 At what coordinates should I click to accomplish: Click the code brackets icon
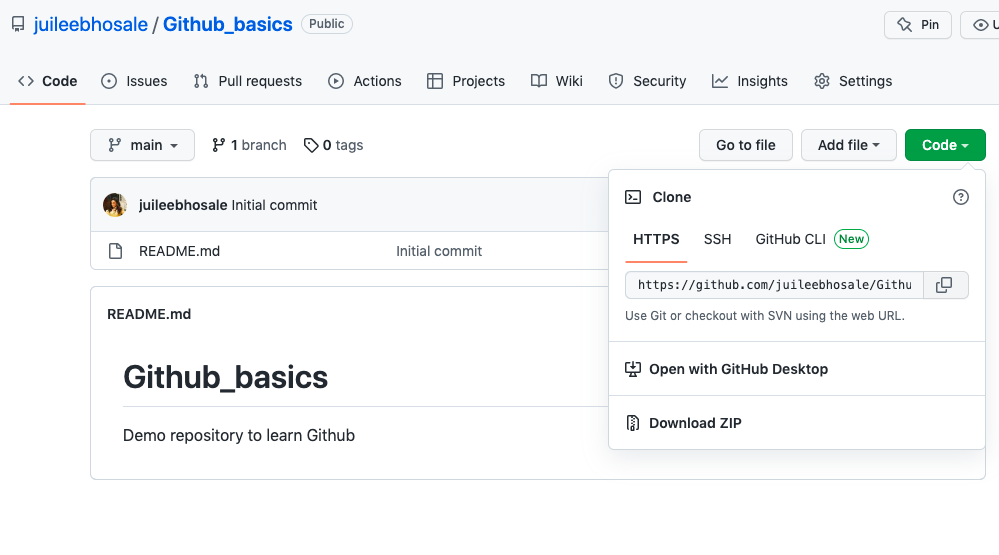pos(25,81)
